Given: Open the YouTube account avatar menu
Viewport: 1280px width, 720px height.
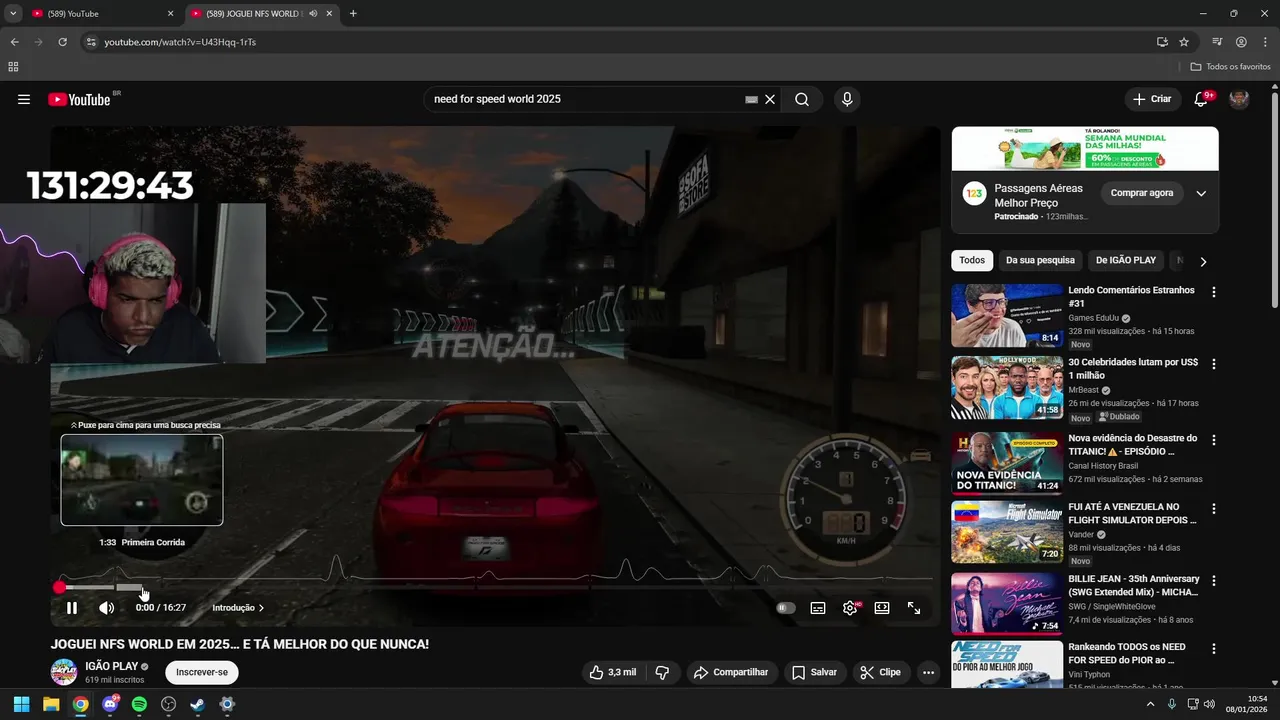Looking at the screenshot, I should [x=1239, y=99].
